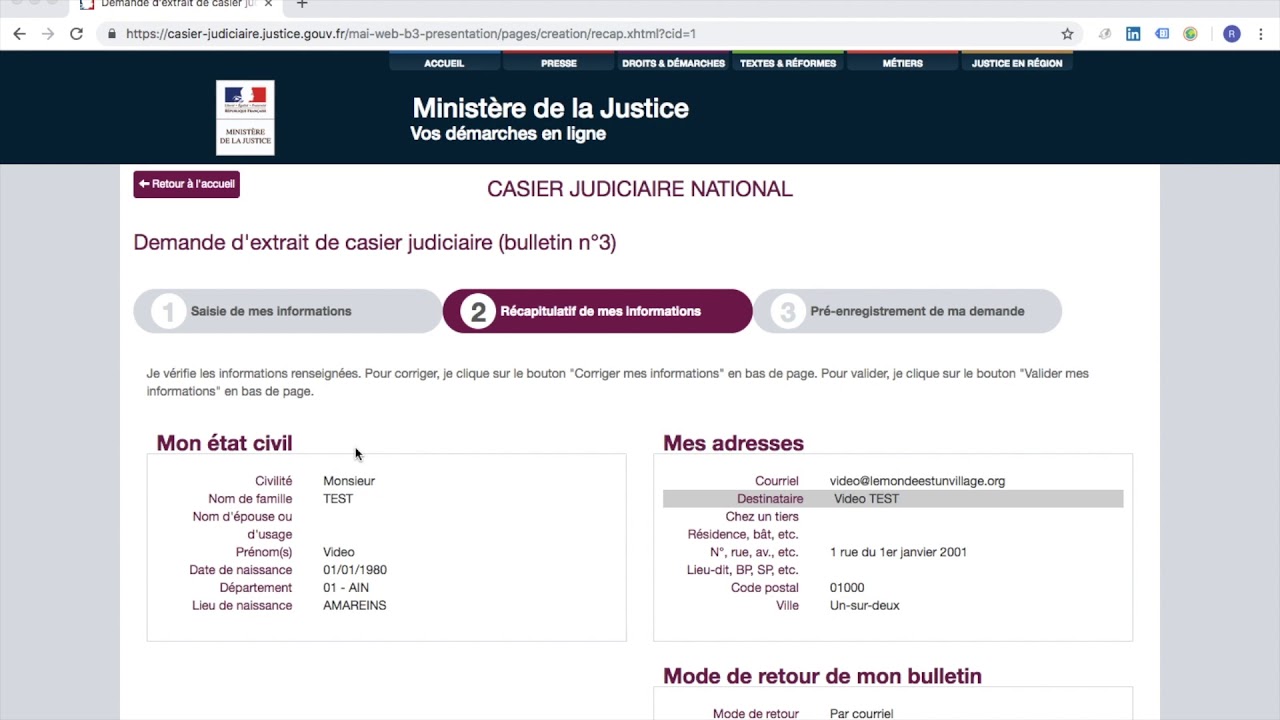
Task: Click the browser address bar URL
Action: 410,34
